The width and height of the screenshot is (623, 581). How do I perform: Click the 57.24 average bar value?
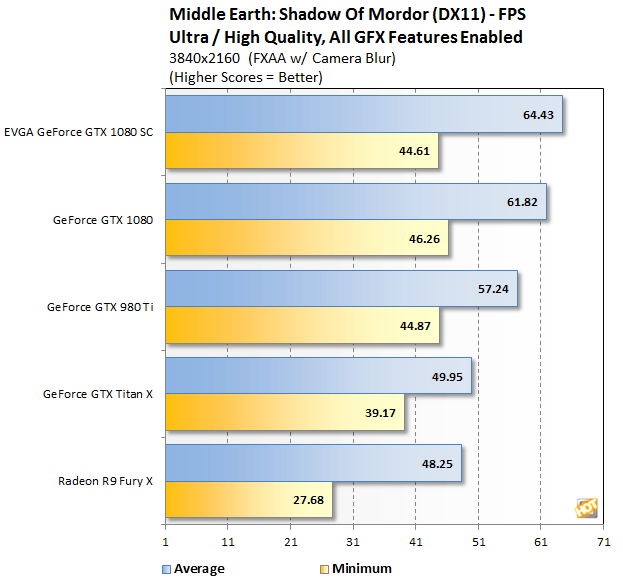pyautogui.click(x=493, y=289)
